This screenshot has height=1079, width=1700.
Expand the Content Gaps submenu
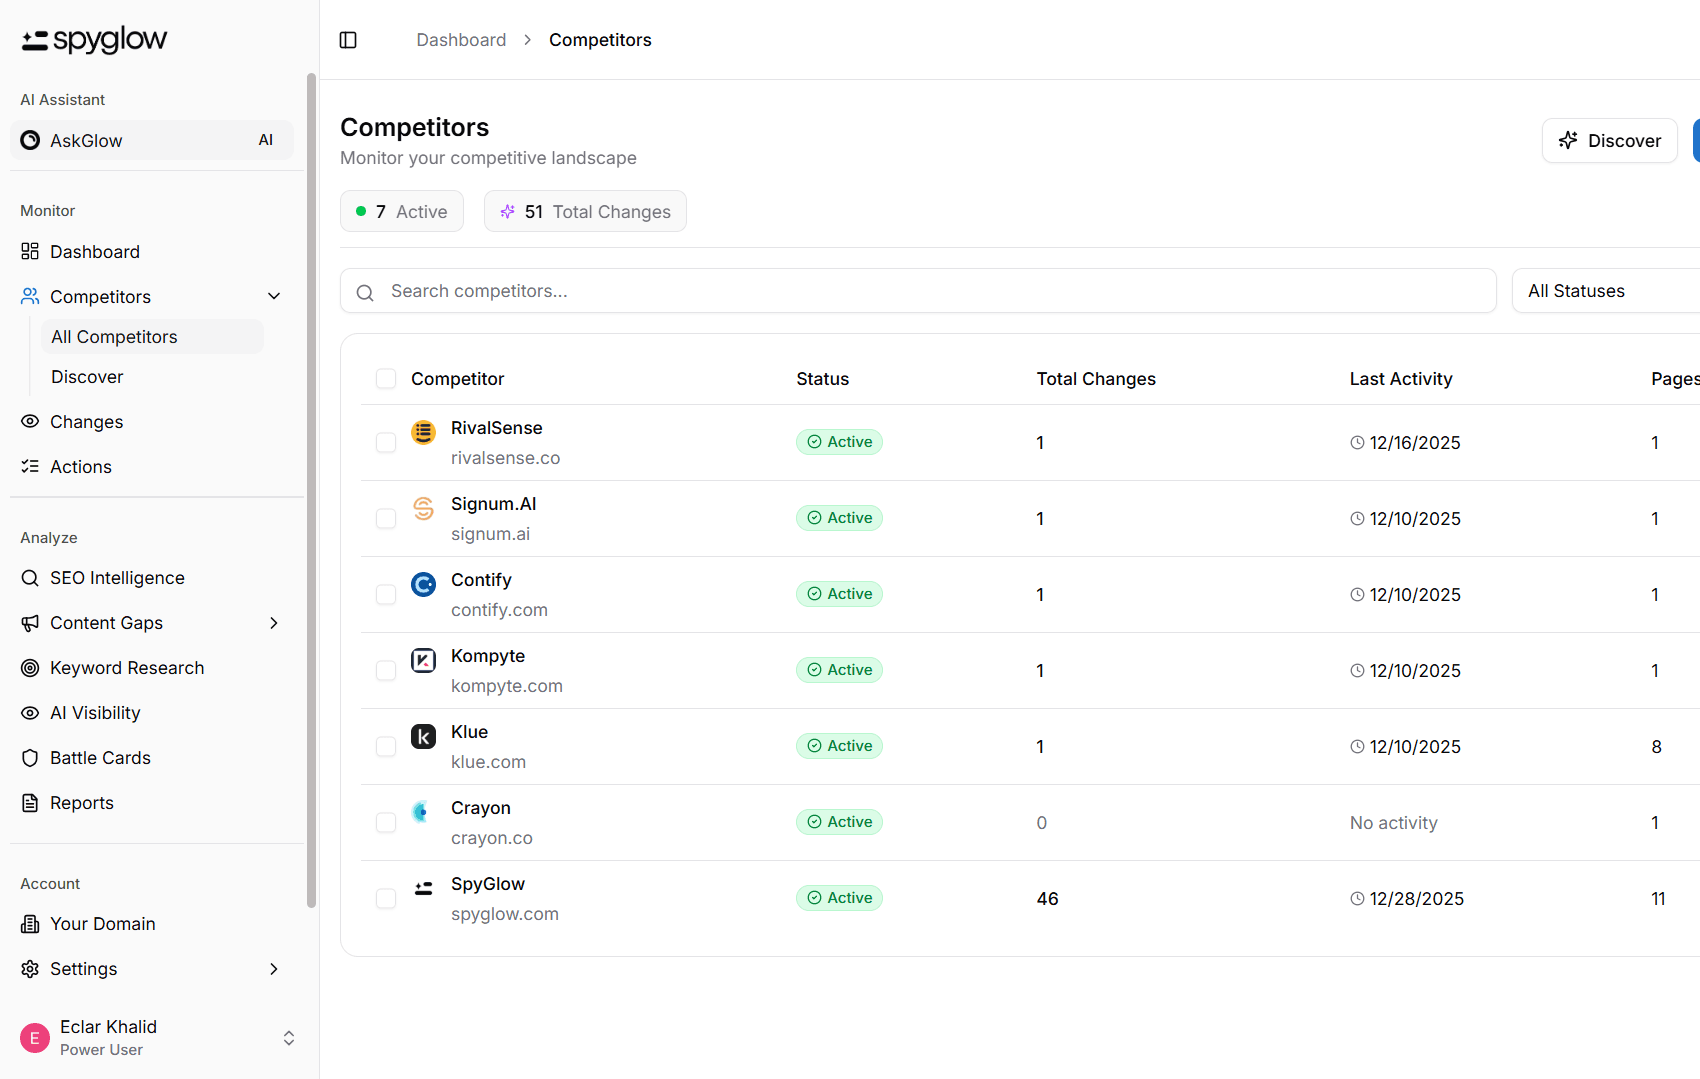click(x=274, y=622)
